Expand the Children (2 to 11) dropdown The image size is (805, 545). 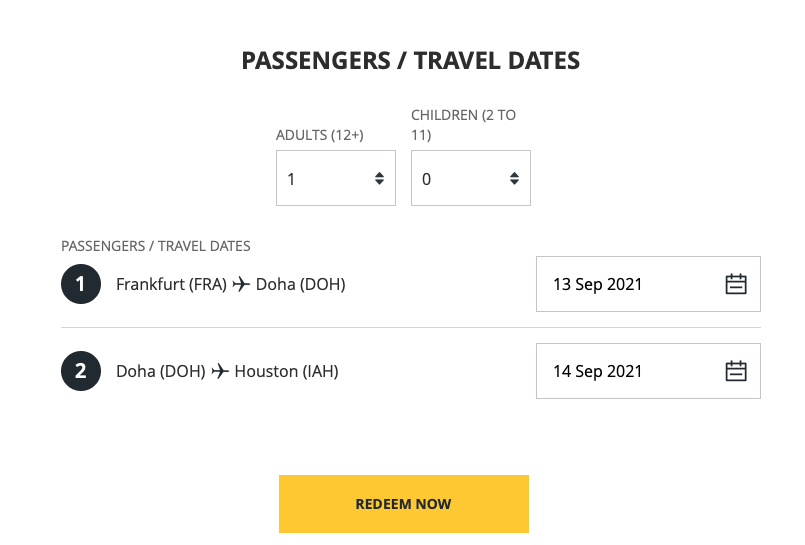click(470, 179)
